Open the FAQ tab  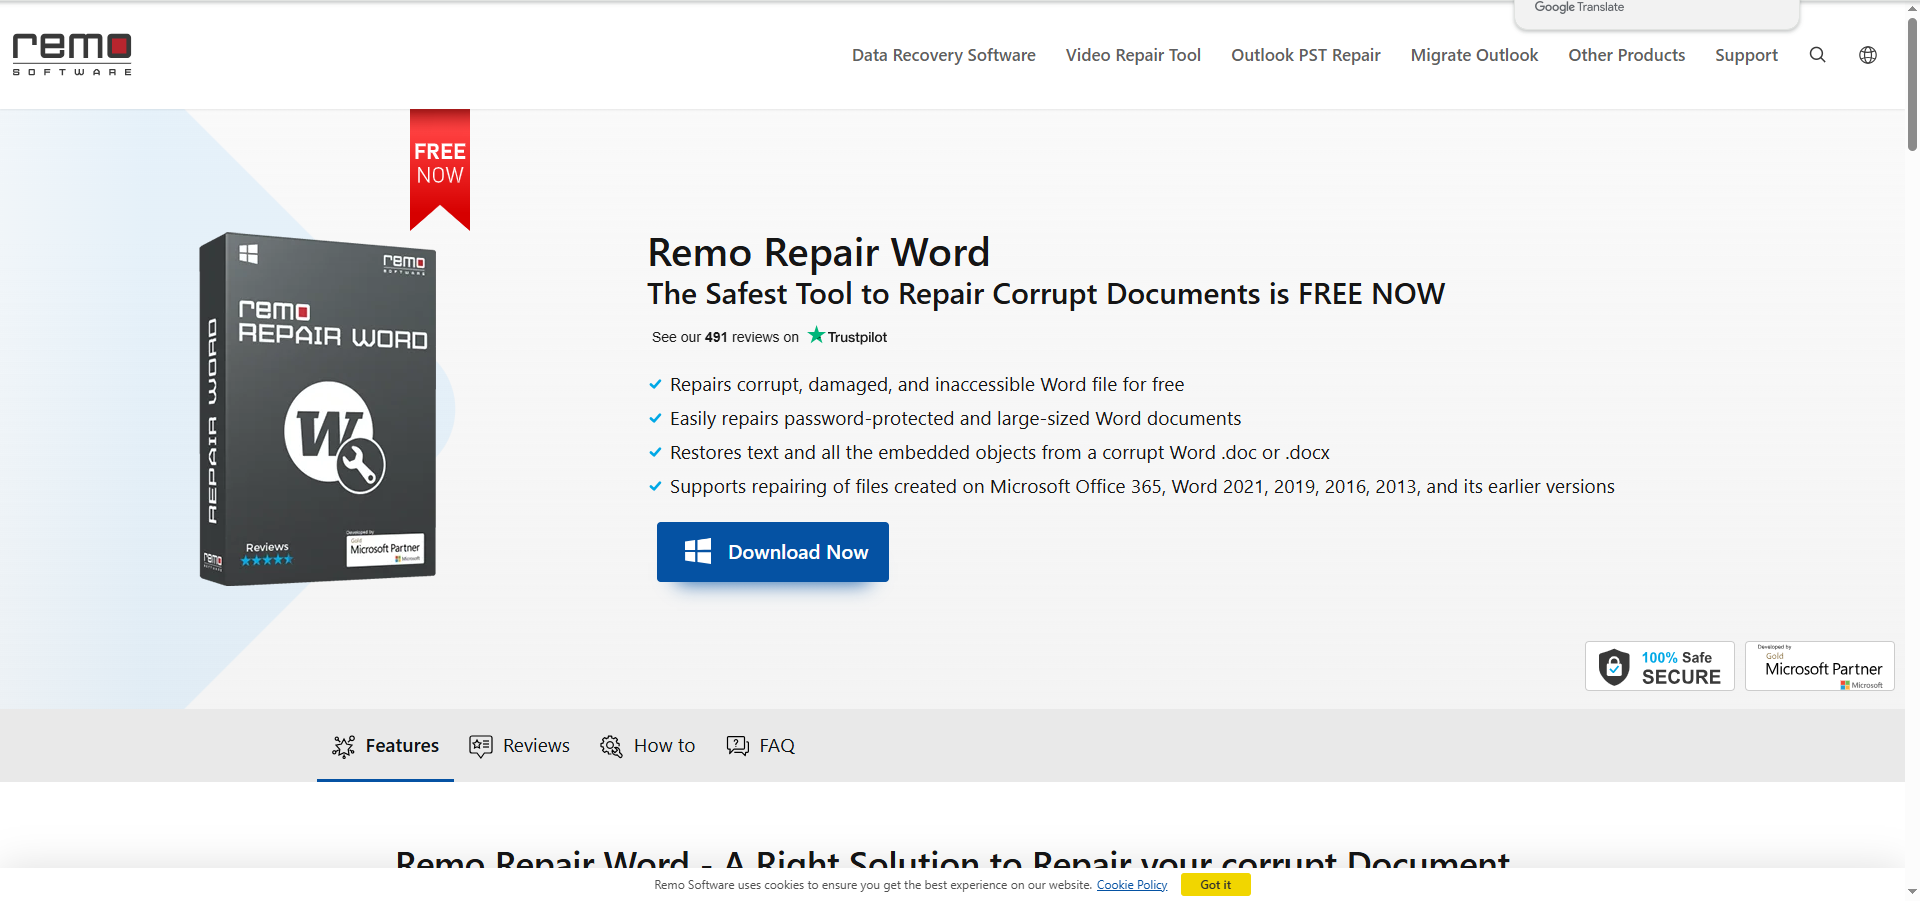pos(760,746)
